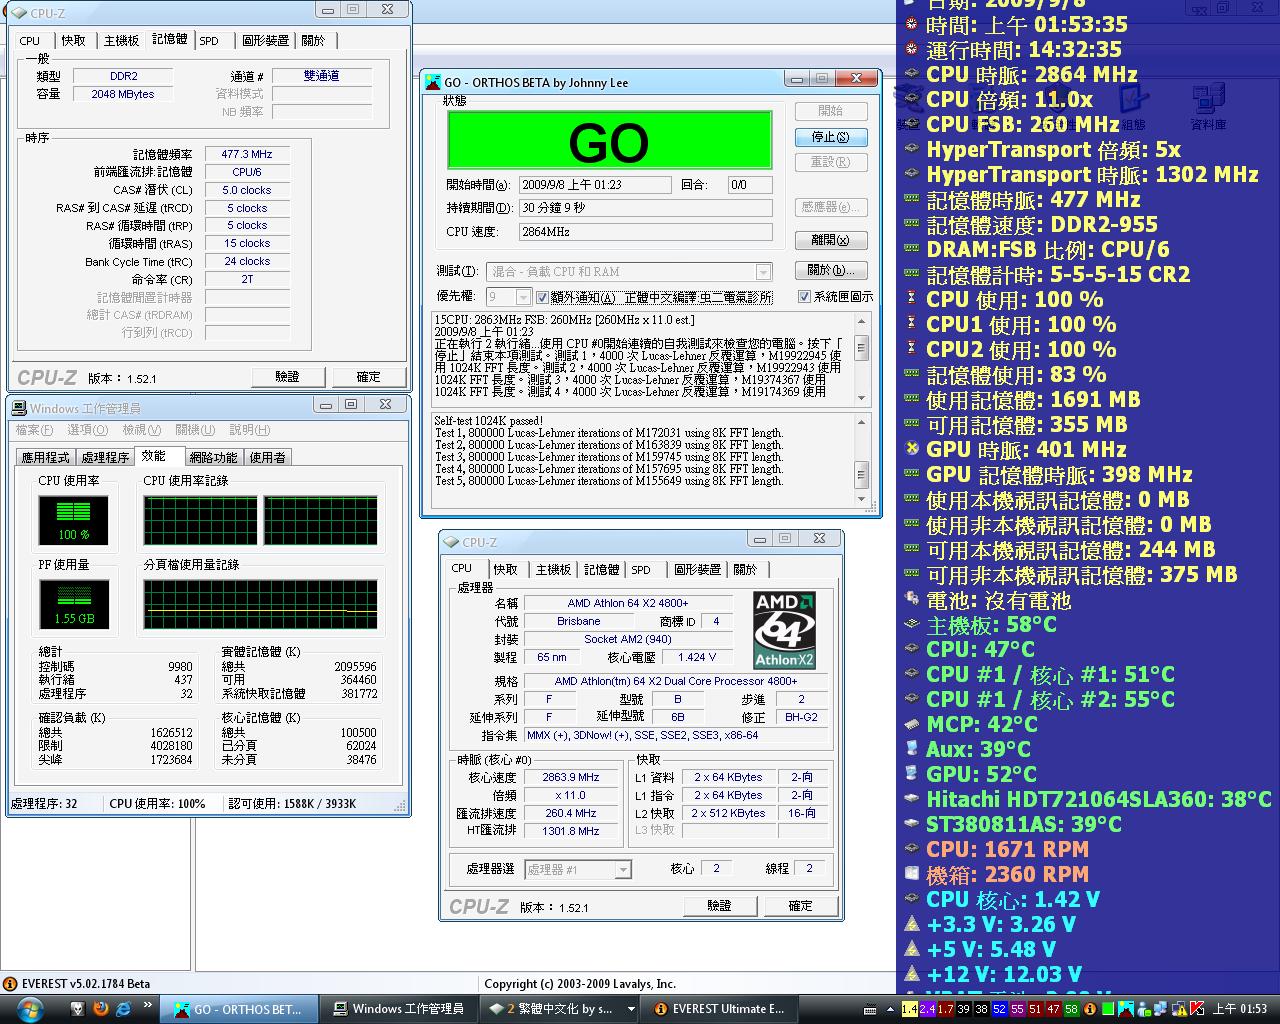The image size is (1280, 1024).
Task: Click the 停止(S) stop button in Orthos
Action: tap(831, 137)
